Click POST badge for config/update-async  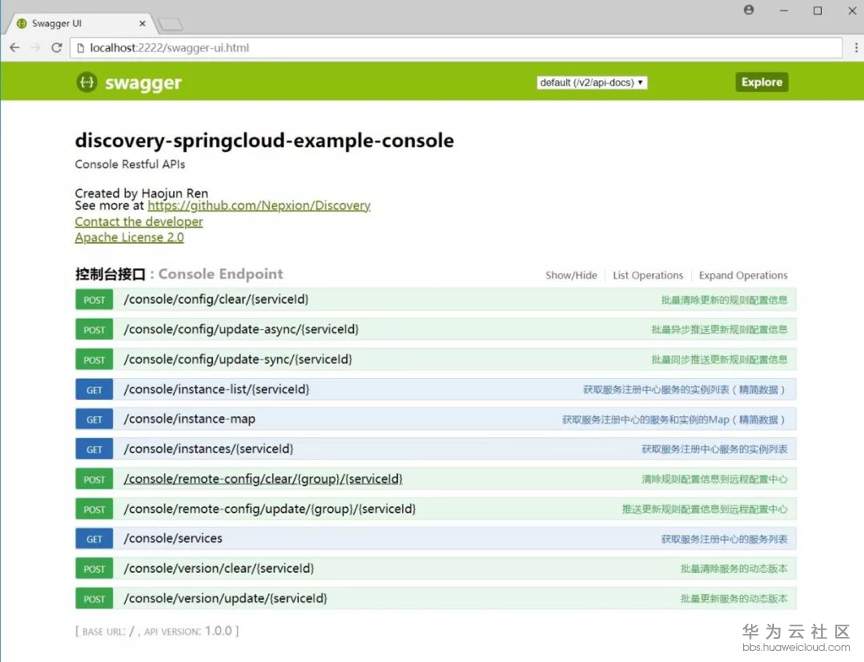point(94,330)
